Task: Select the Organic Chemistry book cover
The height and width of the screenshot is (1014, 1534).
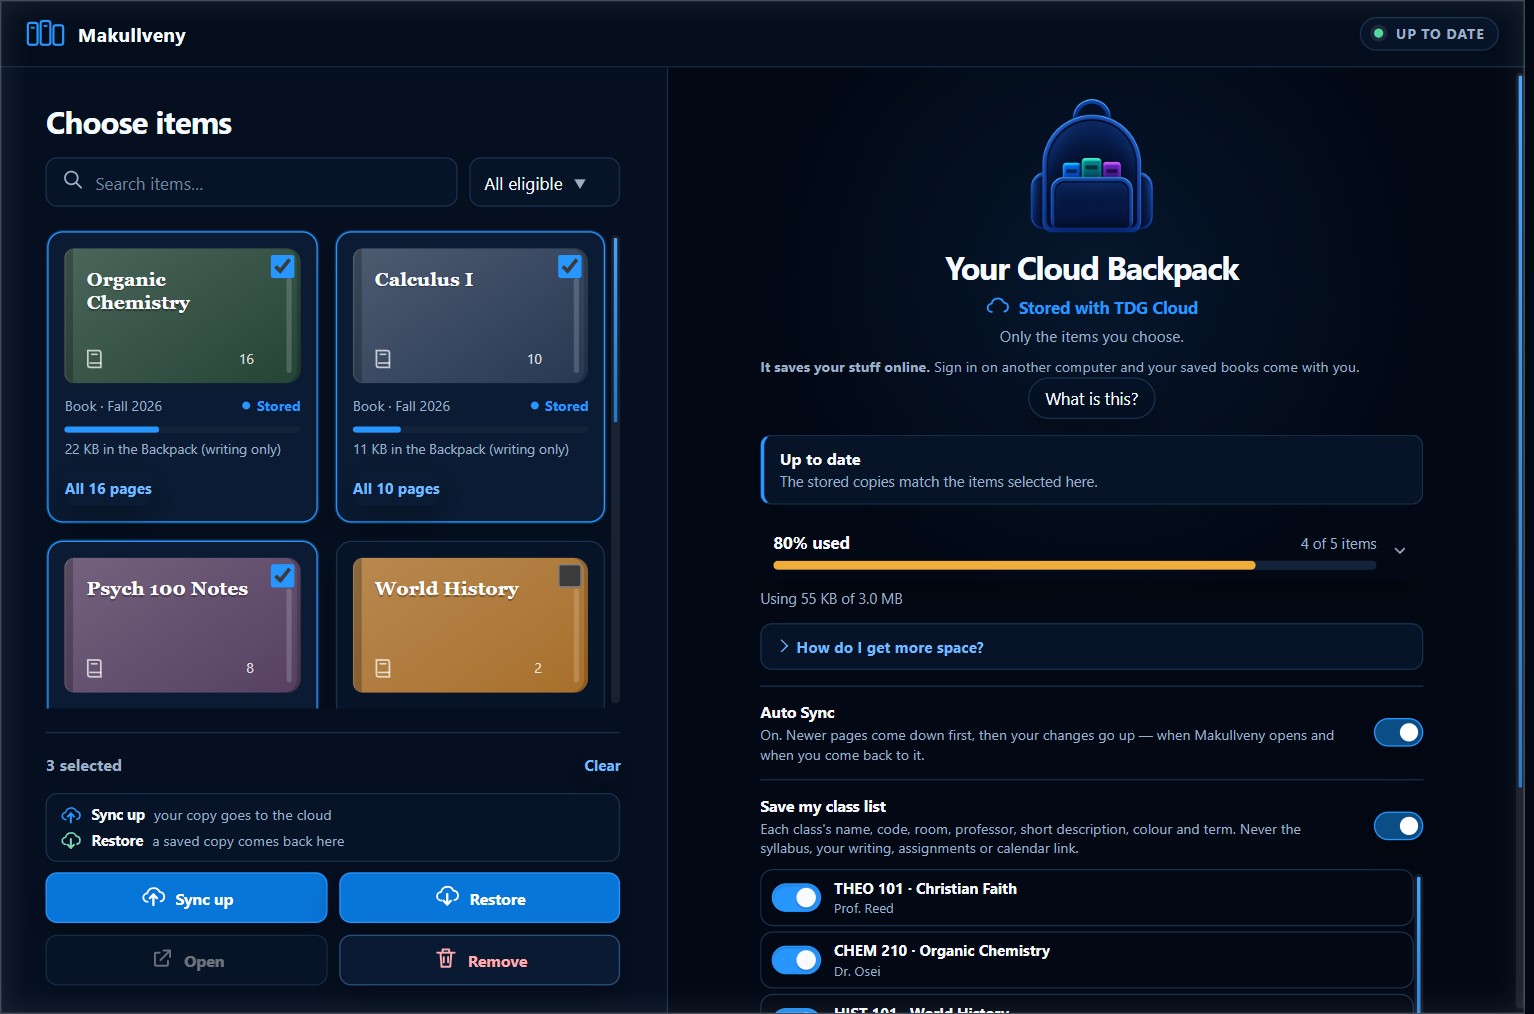Action: (x=182, y=316)
